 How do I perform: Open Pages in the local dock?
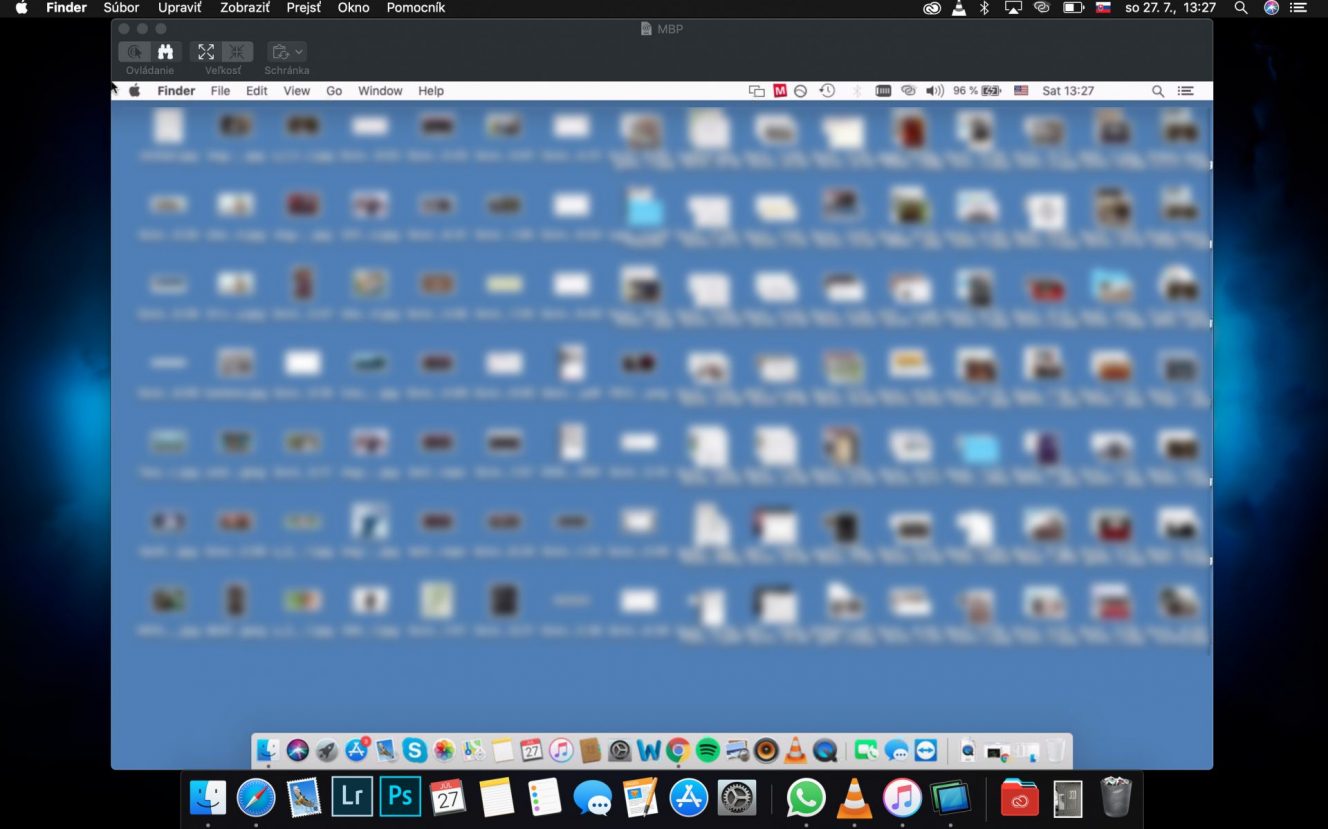tap(640, 797)
